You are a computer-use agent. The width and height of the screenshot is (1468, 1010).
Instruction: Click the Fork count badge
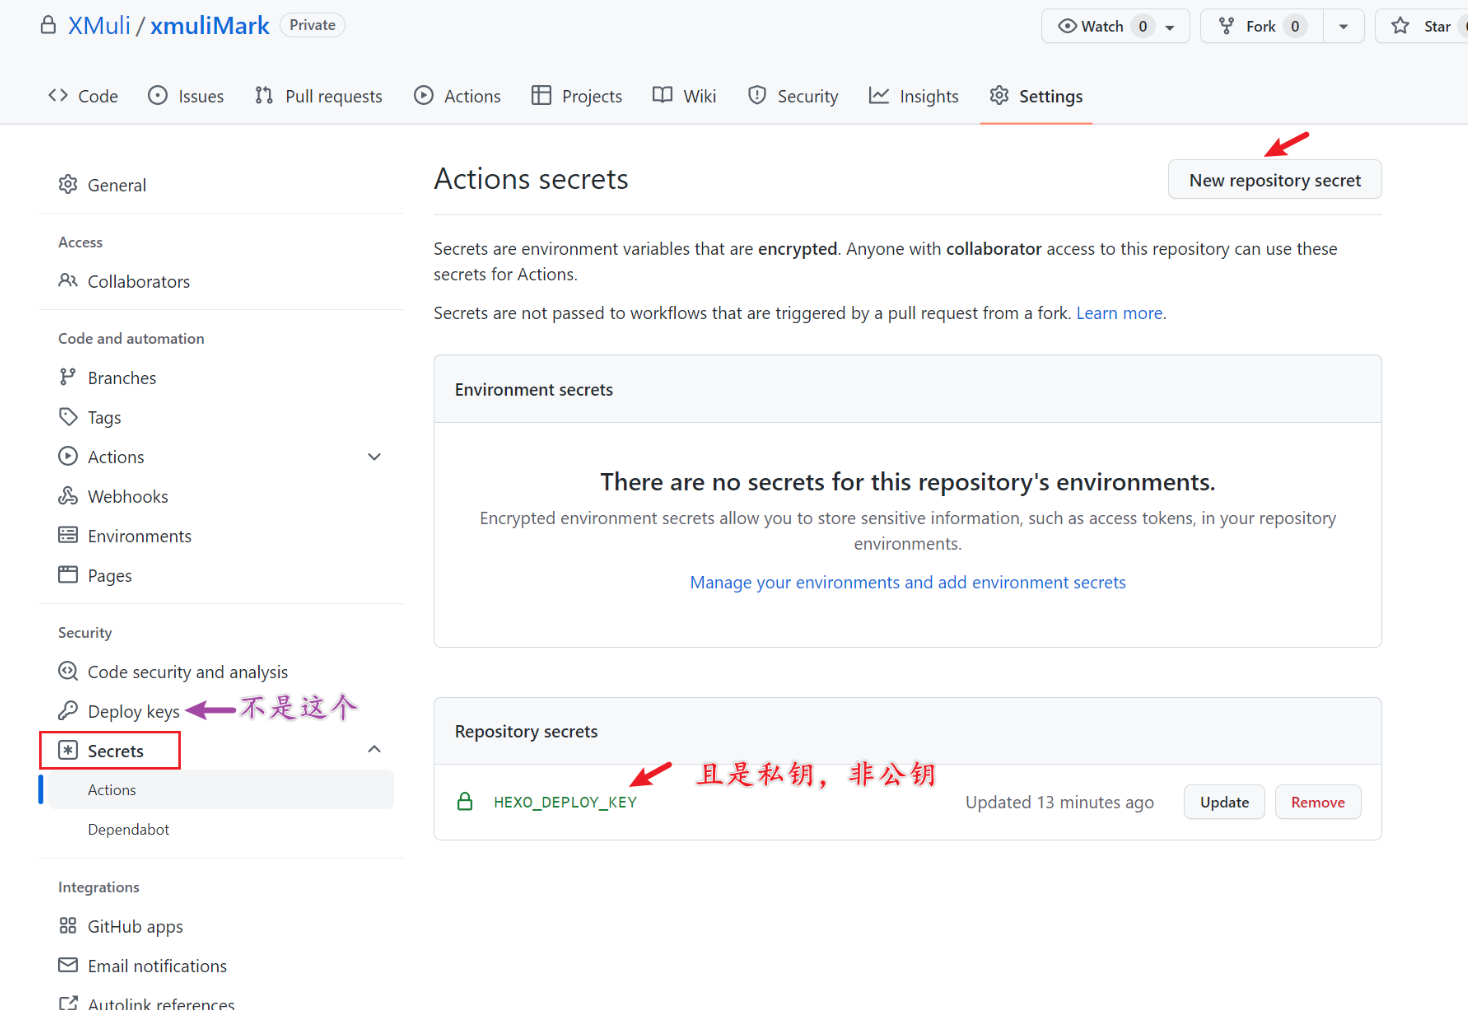[x=1295, y=26]
